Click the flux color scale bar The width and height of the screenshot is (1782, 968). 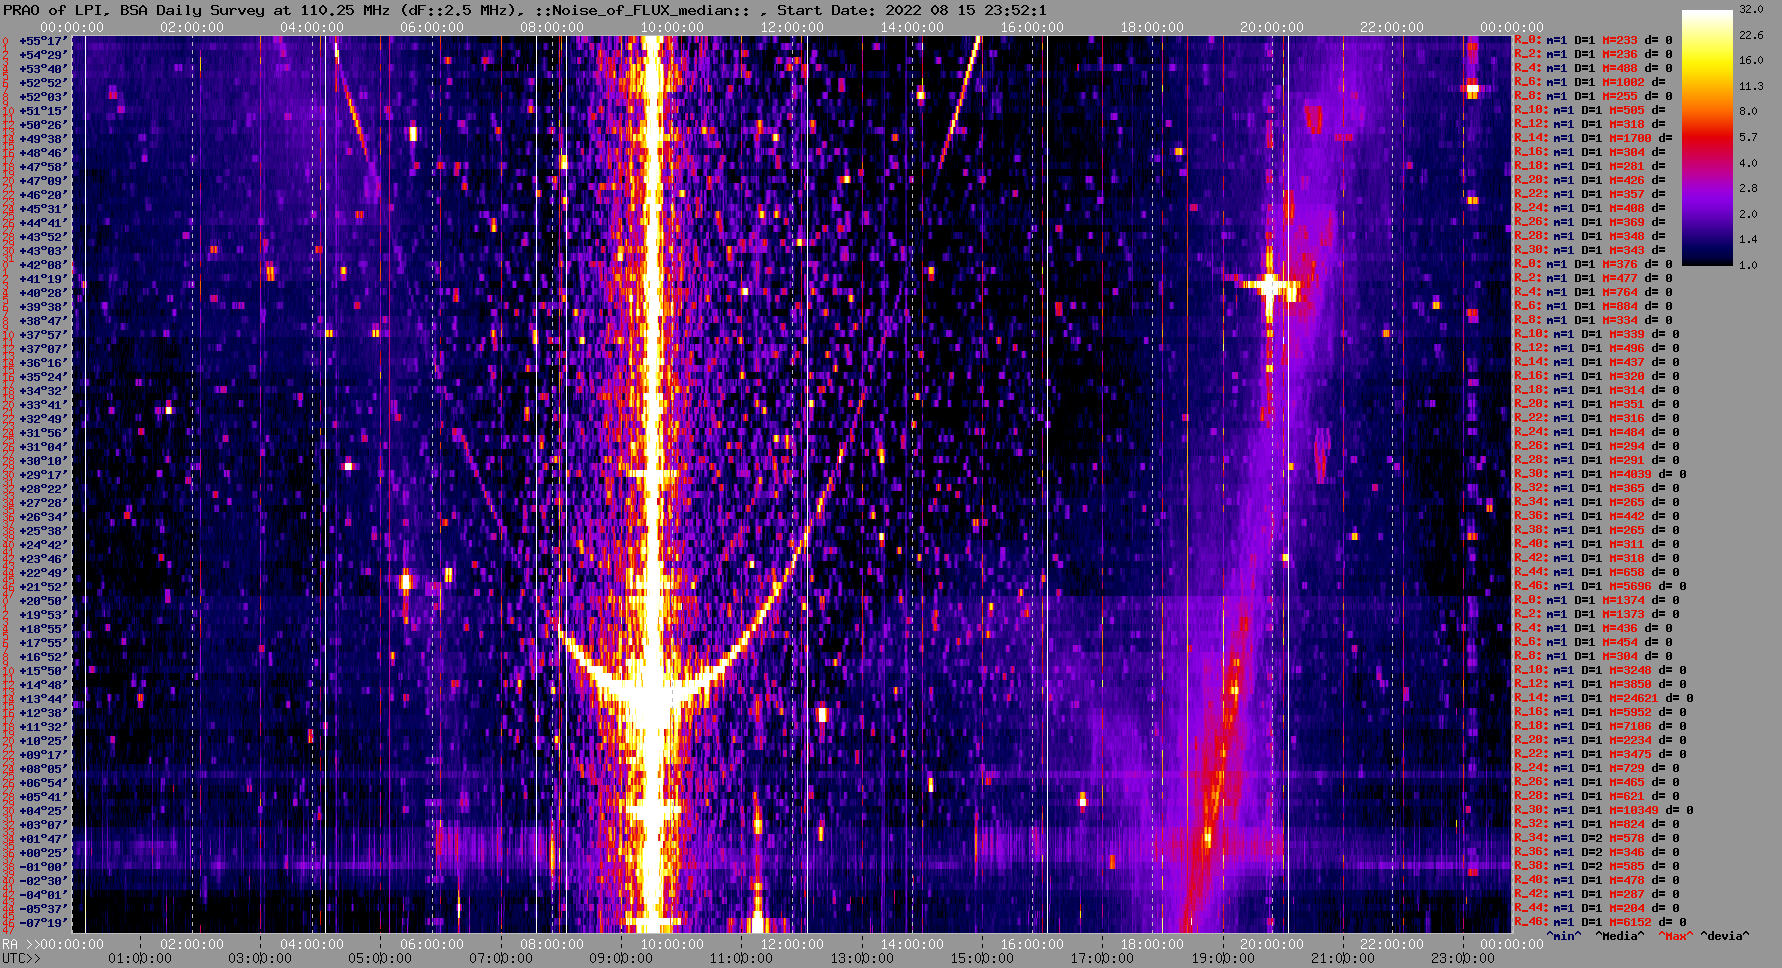(x=1707, y=137)
